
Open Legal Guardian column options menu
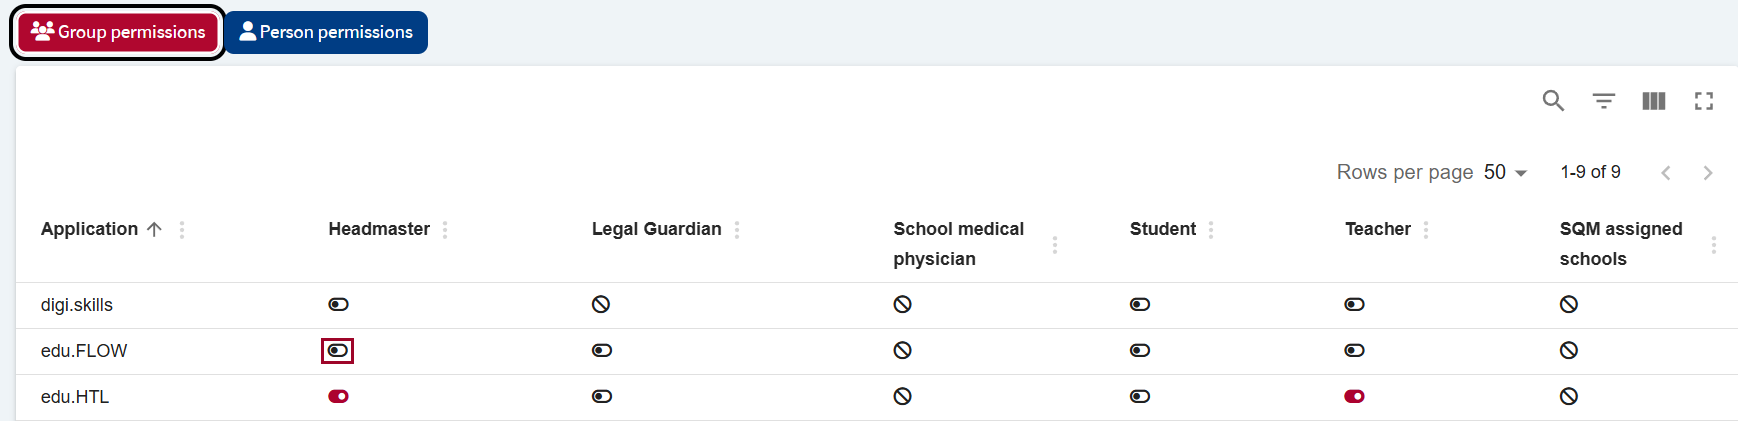[737, 230]
